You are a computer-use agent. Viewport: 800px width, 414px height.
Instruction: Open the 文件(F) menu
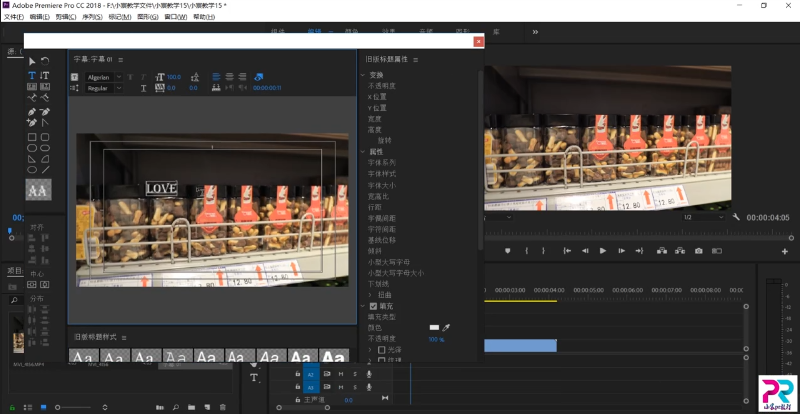pyautogui.click(x=13, y=17)
